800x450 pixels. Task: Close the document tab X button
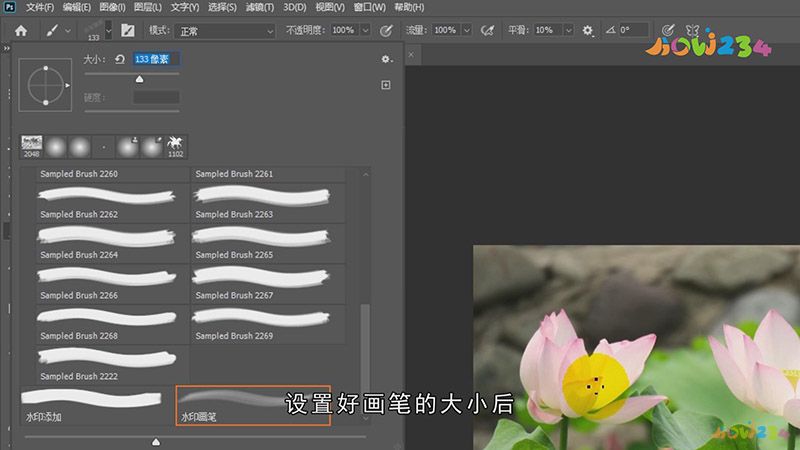411,55
